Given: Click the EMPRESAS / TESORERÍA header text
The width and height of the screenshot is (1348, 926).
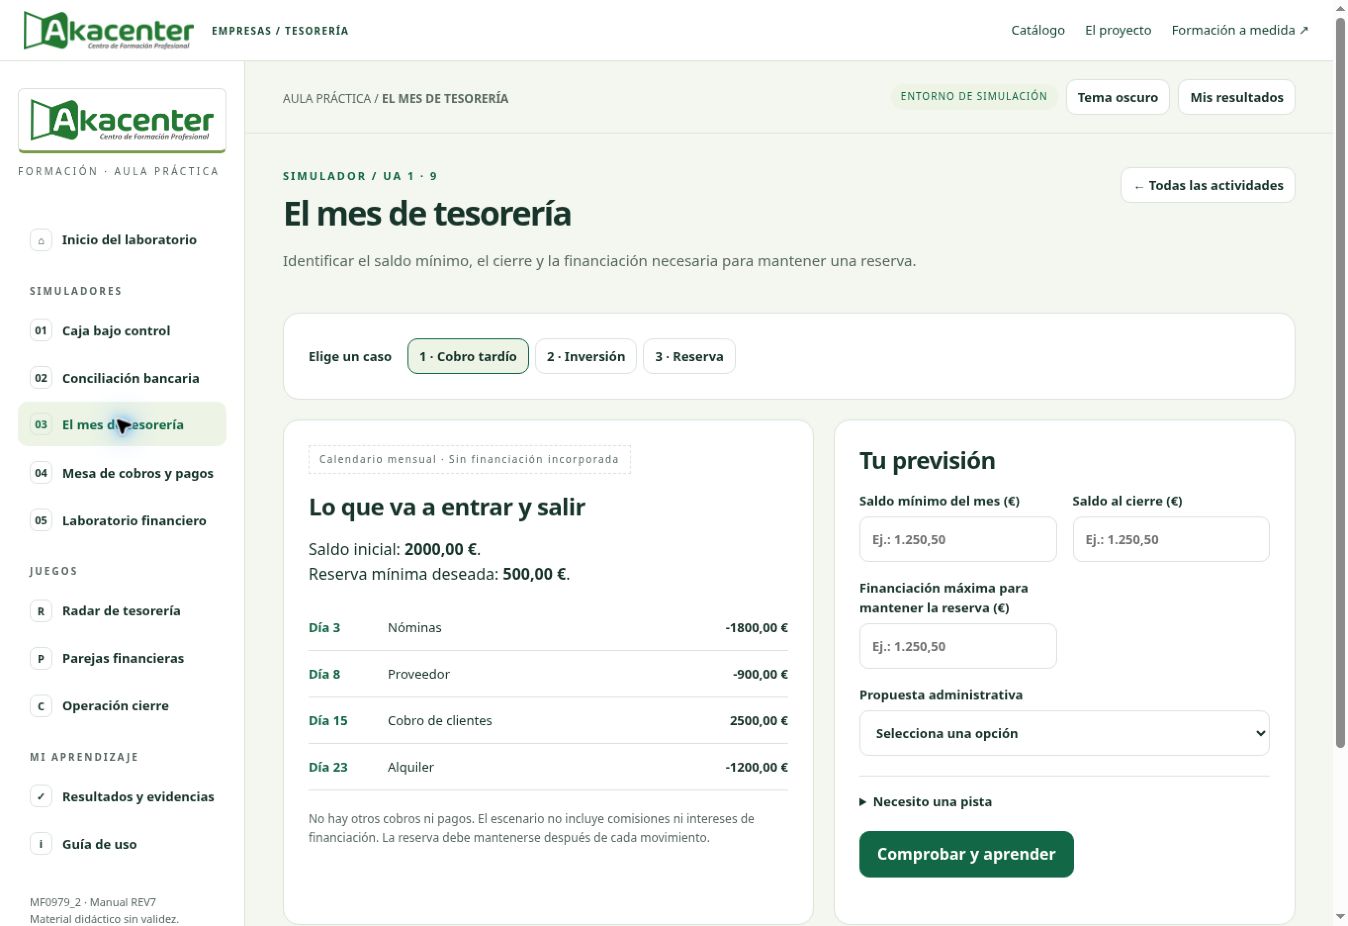Looking at the screenshot, I should pos(280,31).
